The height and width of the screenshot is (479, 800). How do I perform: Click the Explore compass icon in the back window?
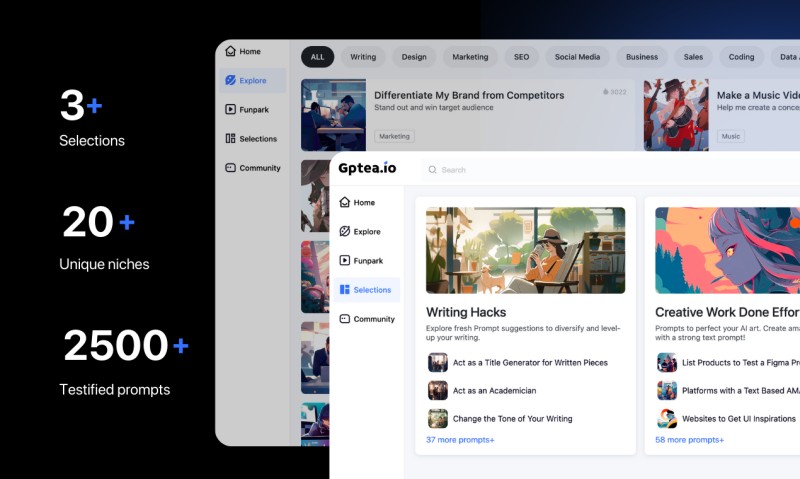point(231,80)
